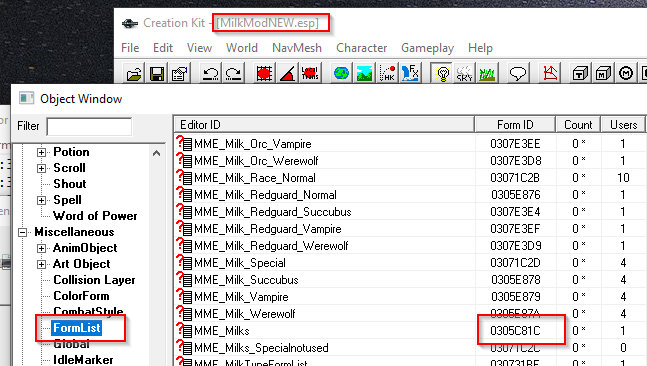
Task: Select ColorForm in the tree
Action: click(81, 296)
